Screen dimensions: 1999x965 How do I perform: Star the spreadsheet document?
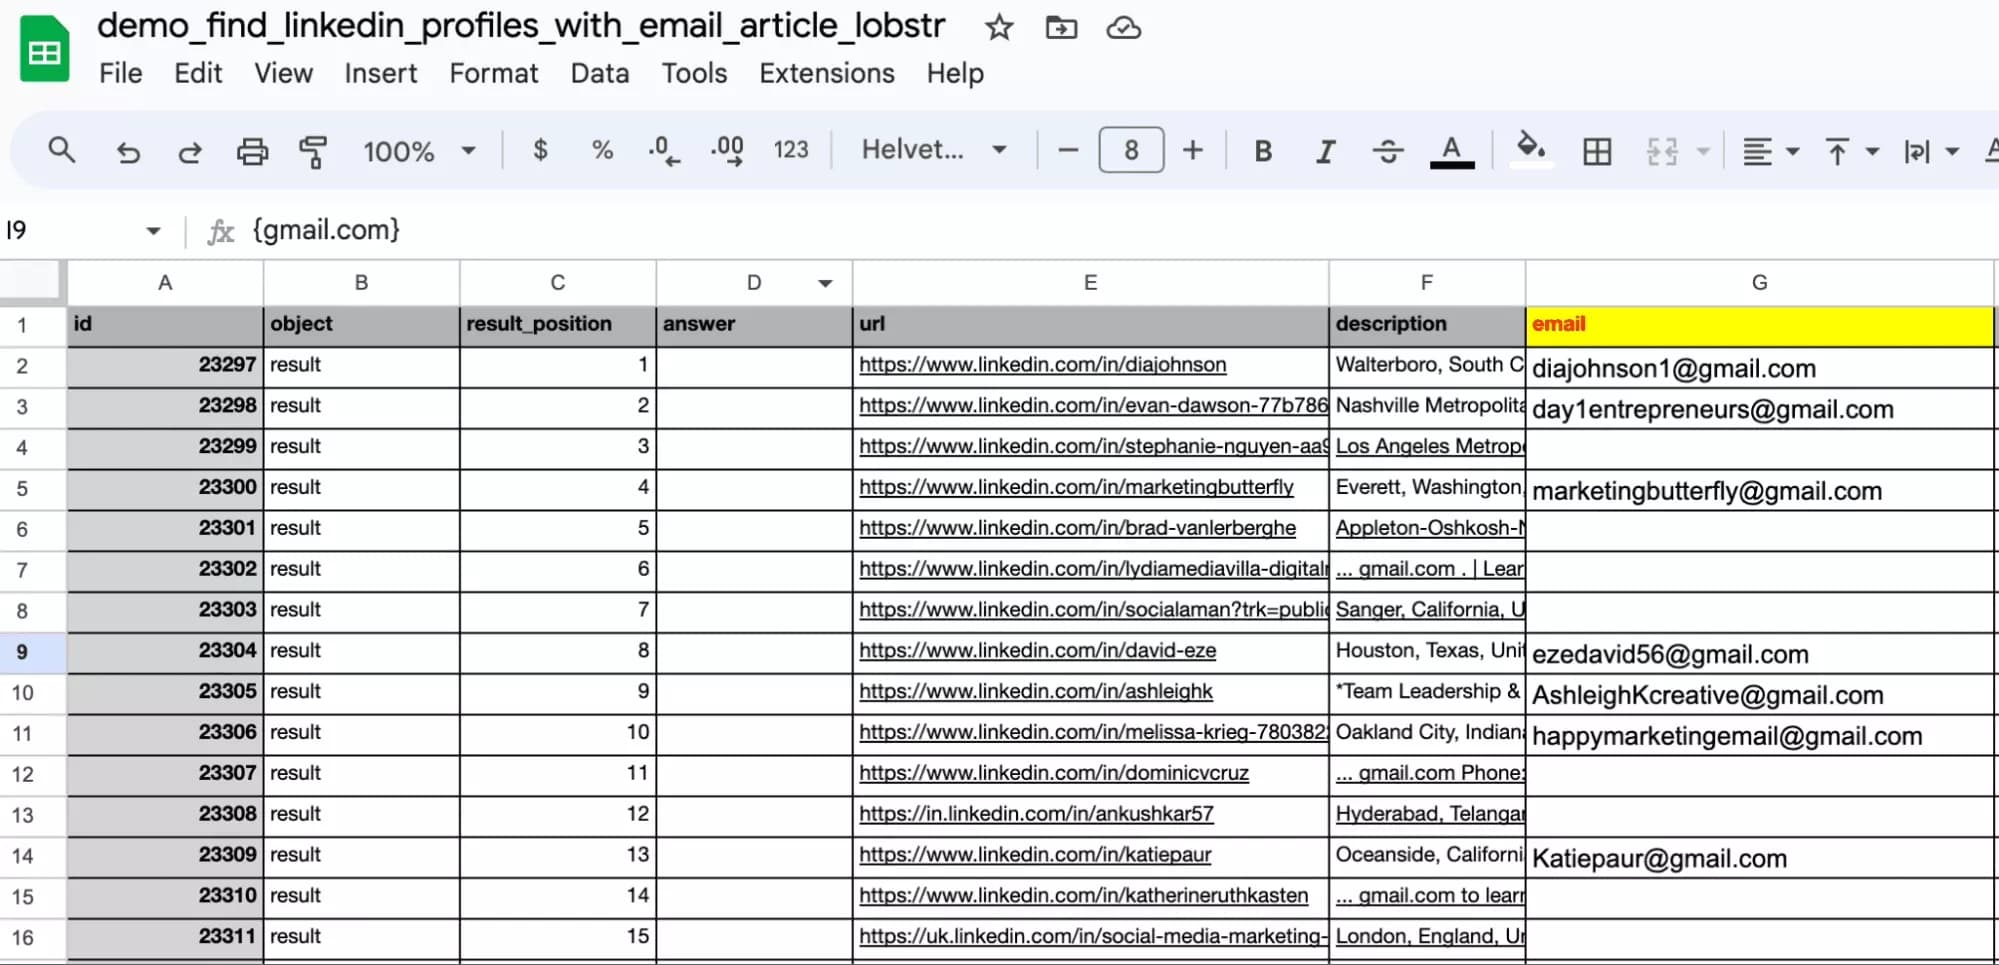click(999, 27)
